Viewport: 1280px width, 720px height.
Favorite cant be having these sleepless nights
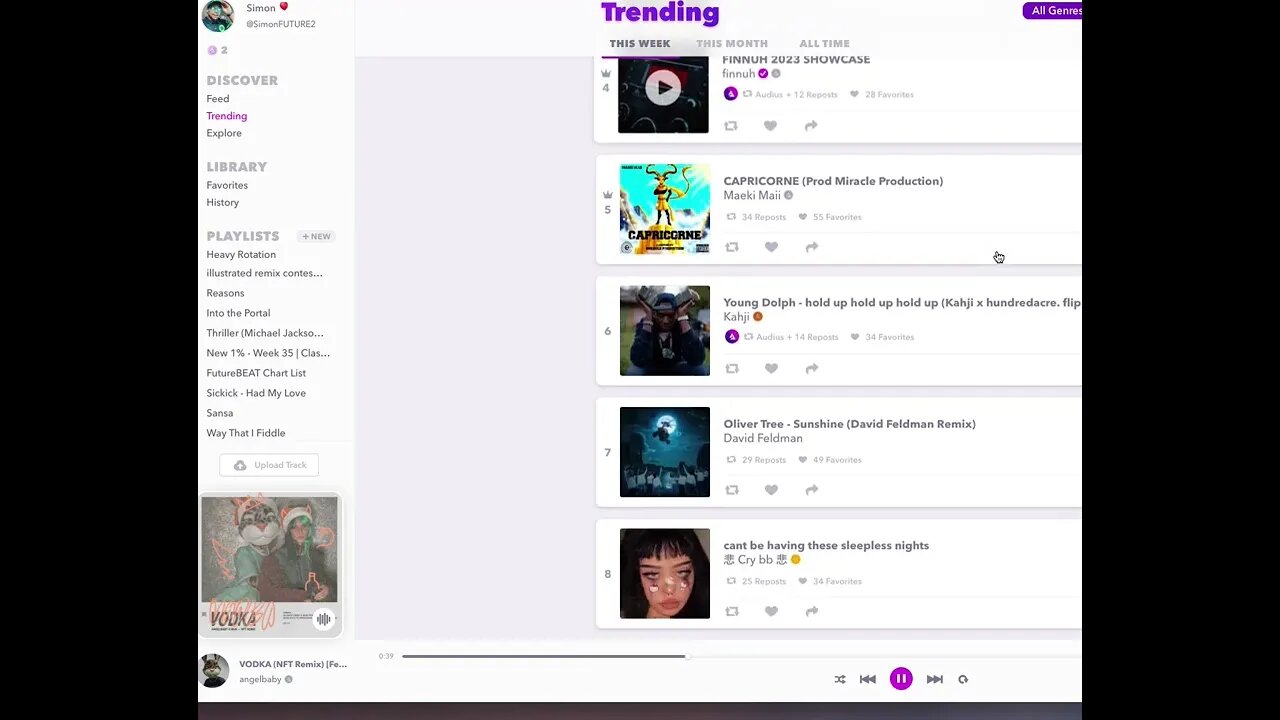click(771, 611)
